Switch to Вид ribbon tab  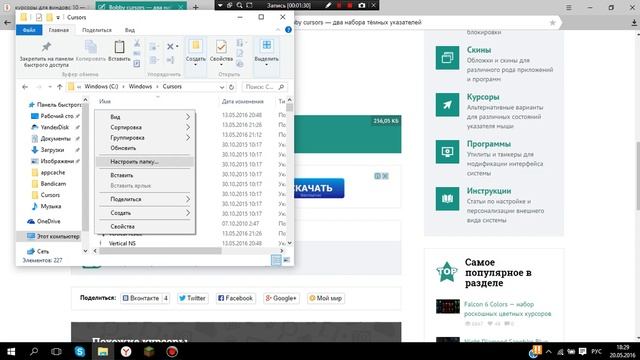pyautogui.click(x=130, y=30)
